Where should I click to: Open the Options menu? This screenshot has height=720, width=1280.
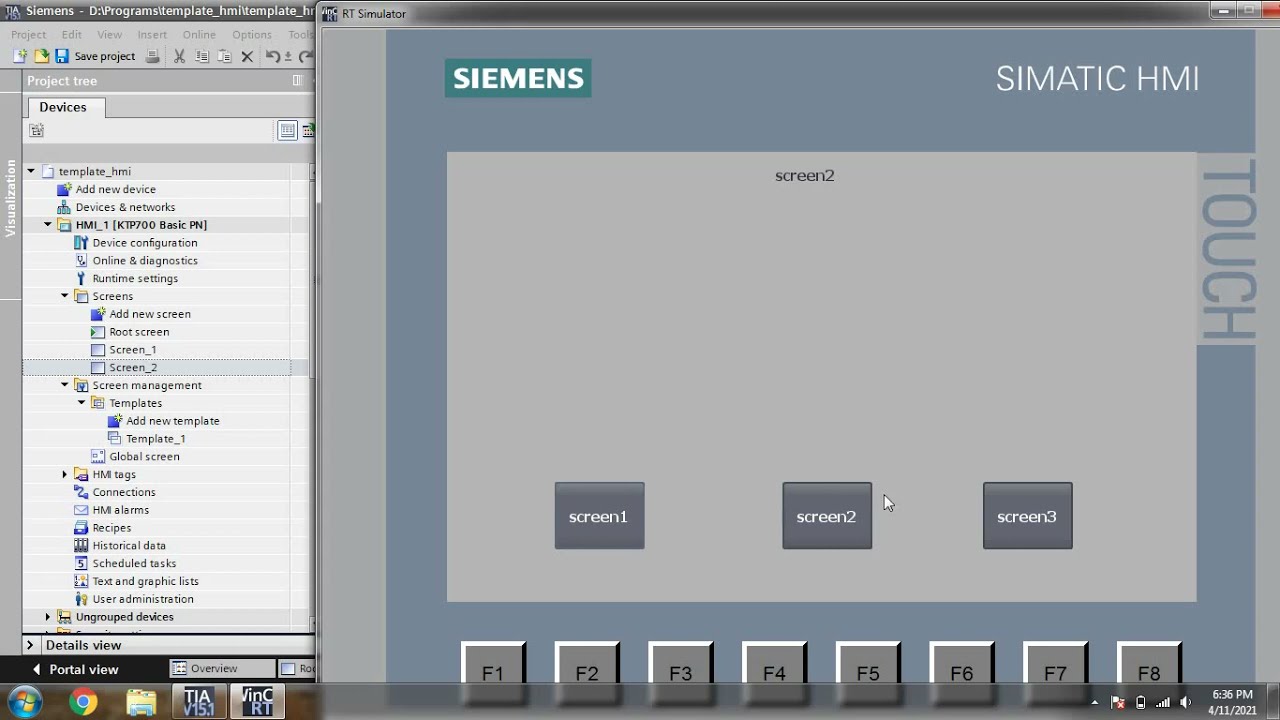(x=252, y=34)
